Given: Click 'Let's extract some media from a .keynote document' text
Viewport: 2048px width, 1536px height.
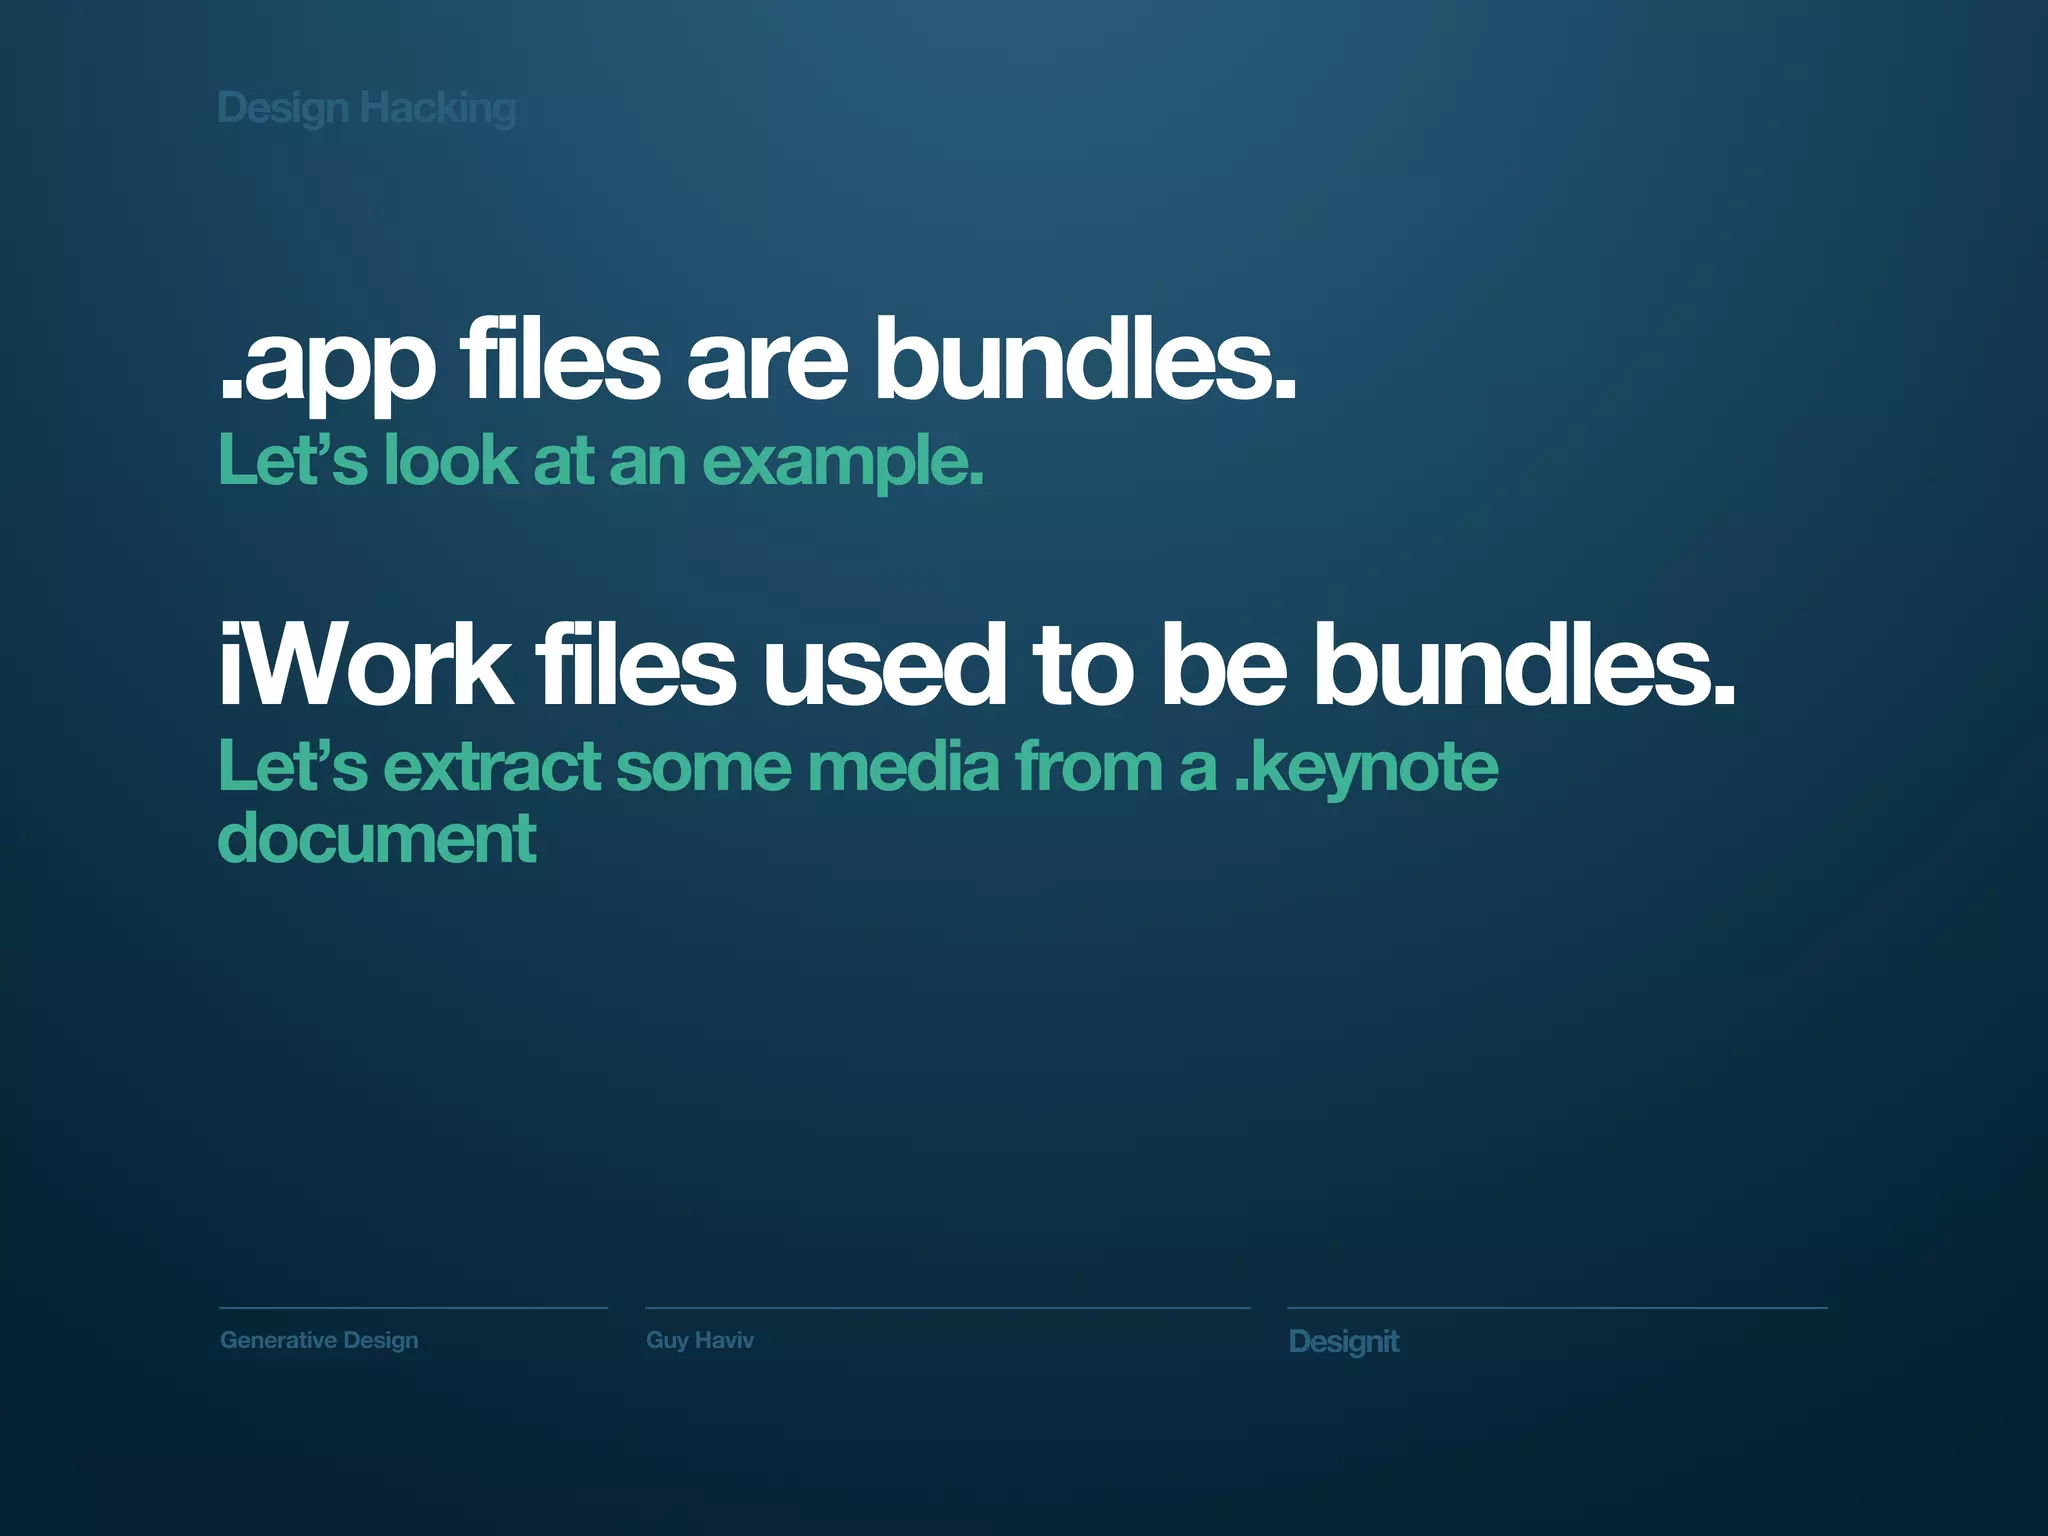Looking at the screenshot, I should tap(858, 800).
